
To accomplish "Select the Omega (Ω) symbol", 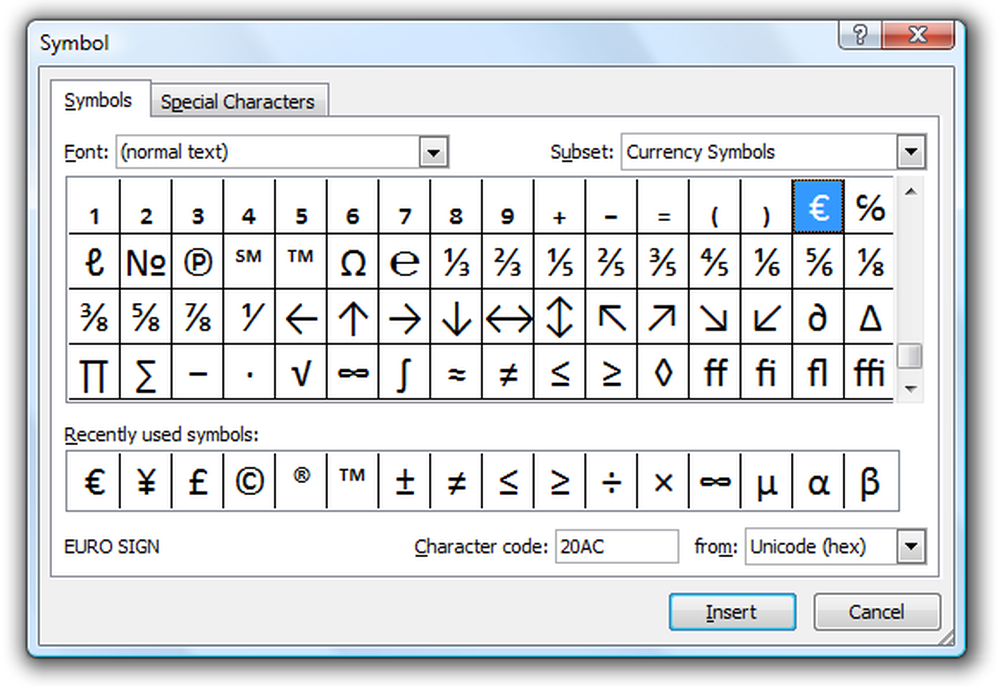I will click(353, 261).
